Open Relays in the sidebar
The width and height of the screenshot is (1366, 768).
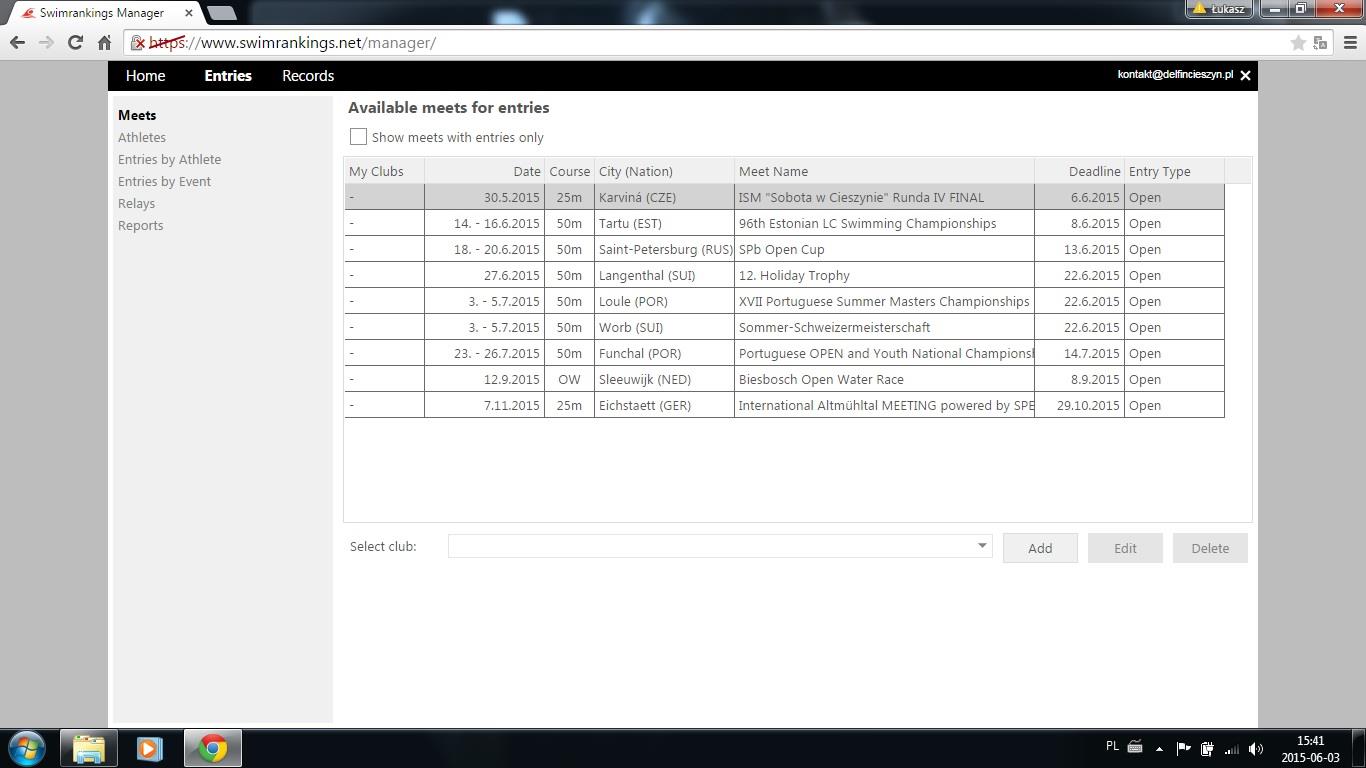click(x=136, y=203)
